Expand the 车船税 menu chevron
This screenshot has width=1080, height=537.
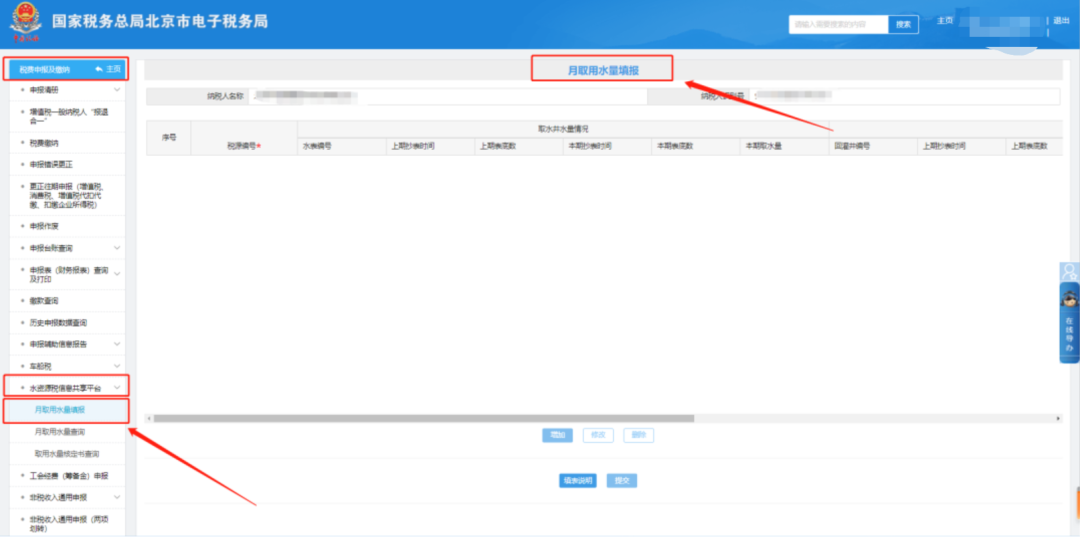(117, 366)
